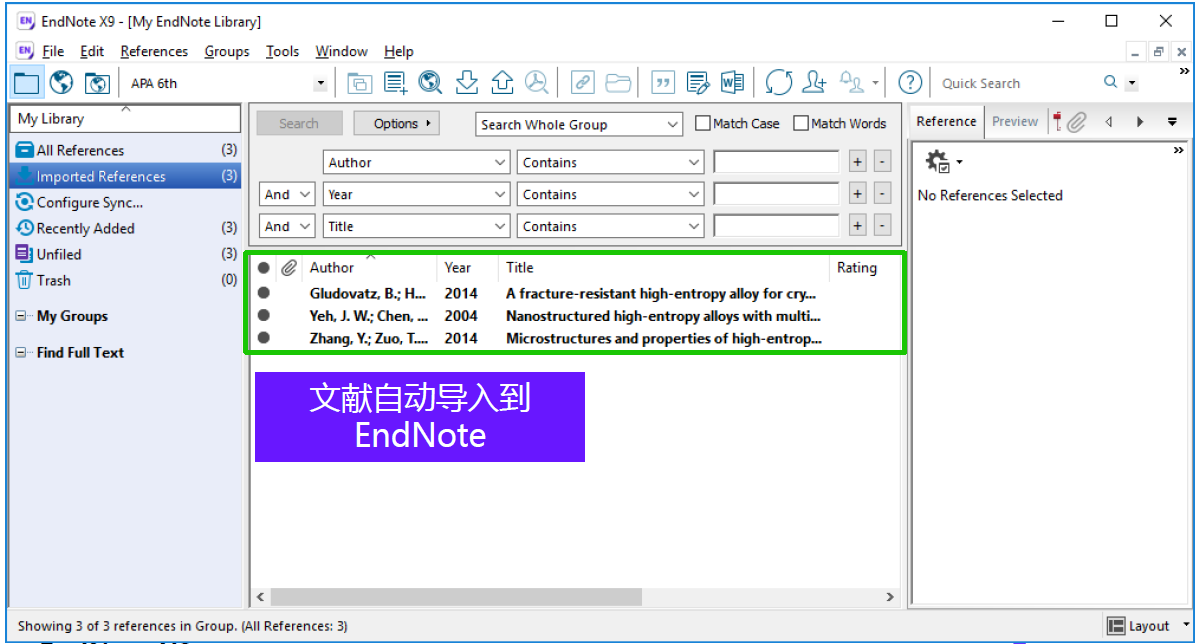Click Open Link toolbar icon
The height and width of the screenshot is (644, 1199).
(x=582, y=83)
